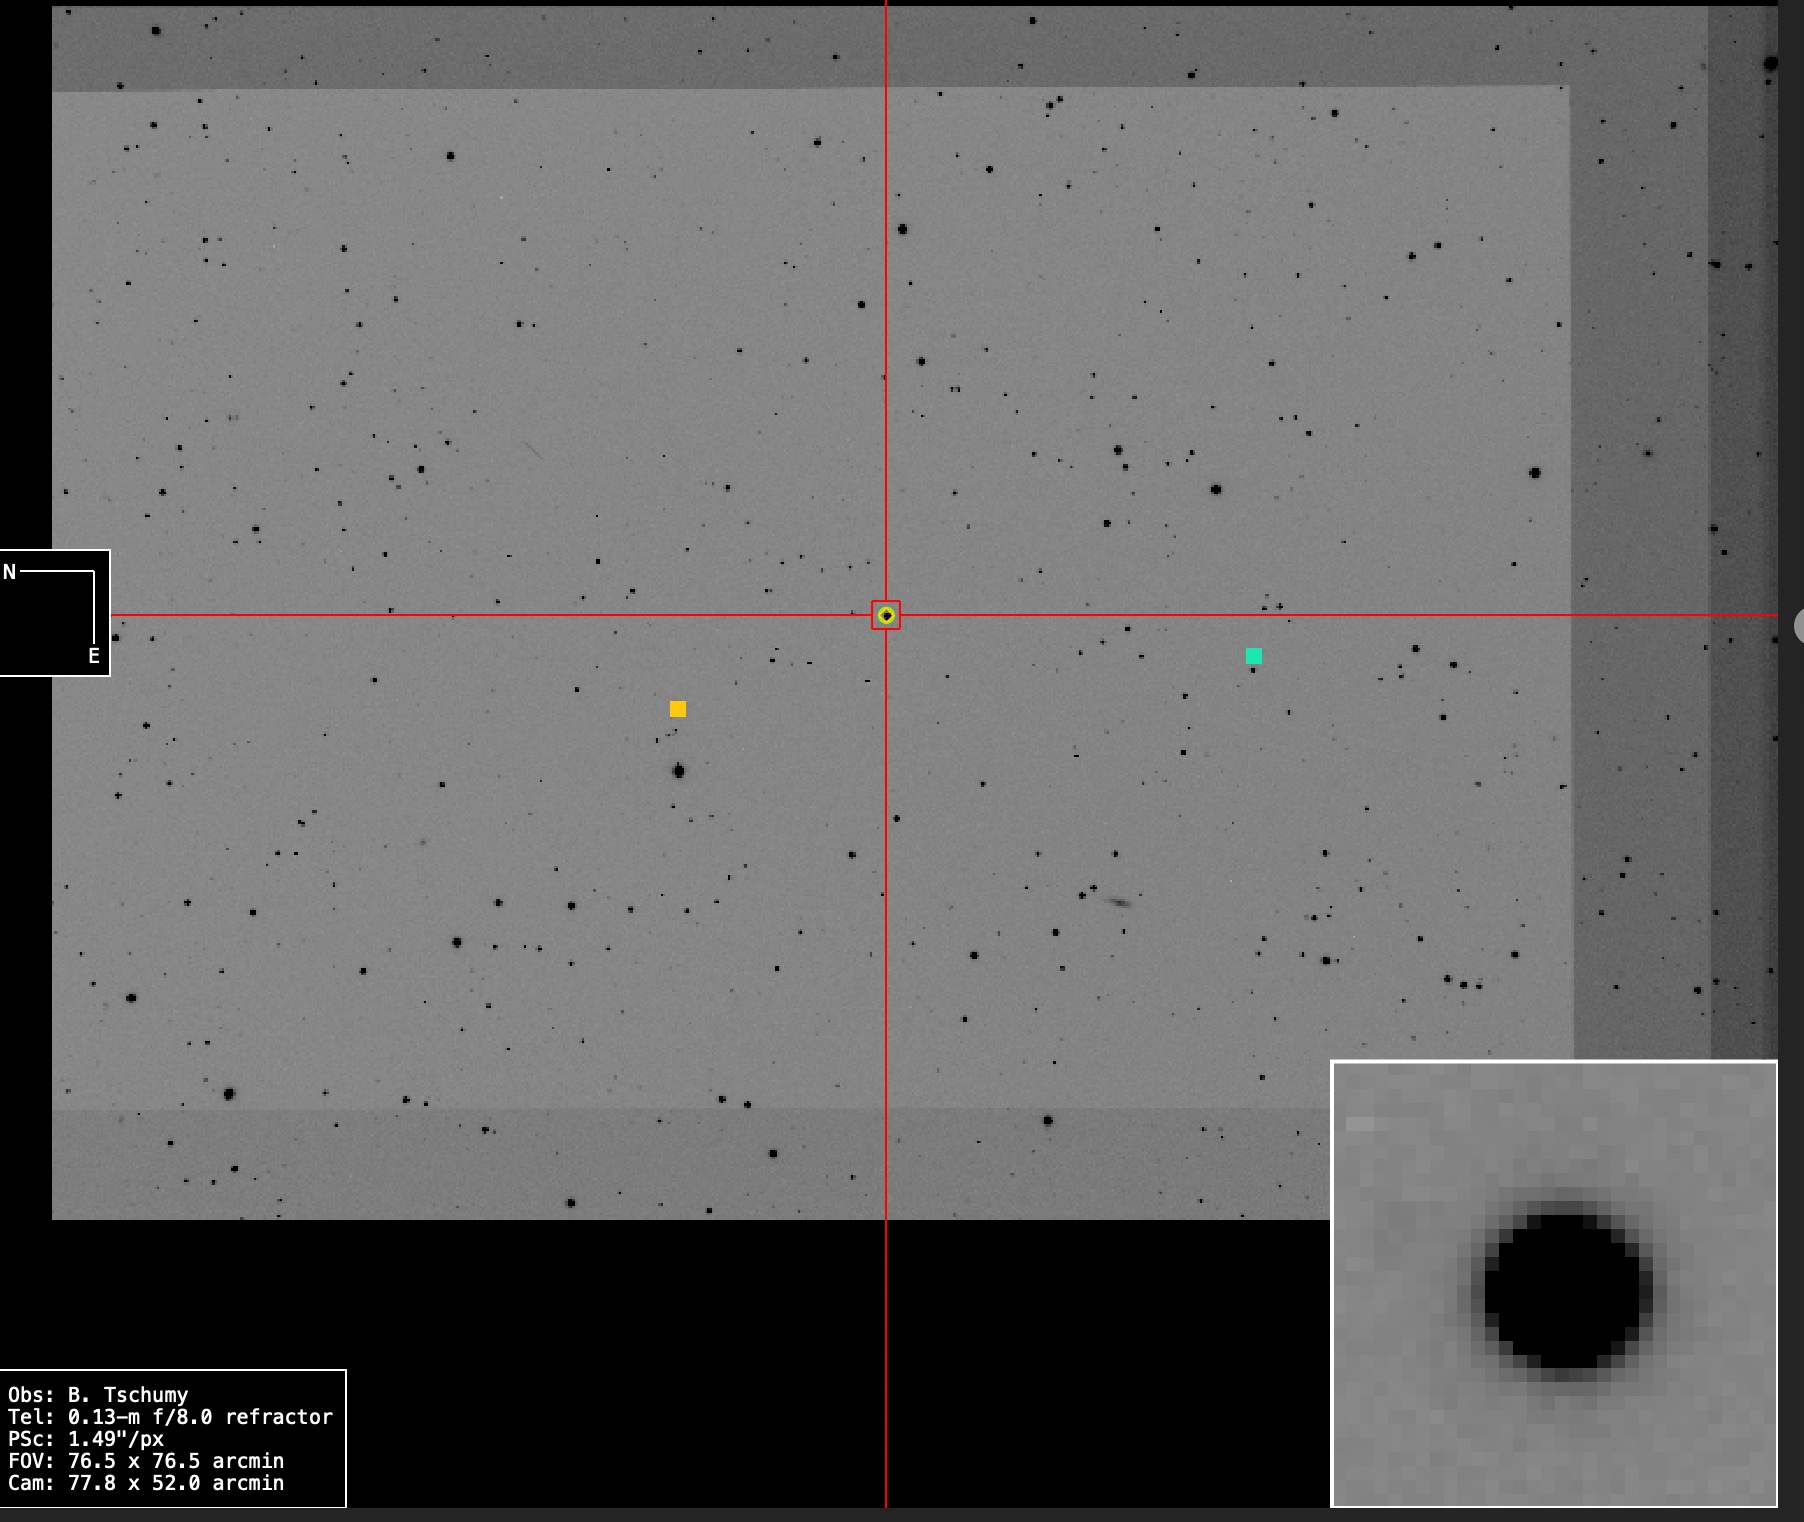Click the black star blob inside the zoom inset
This screenshot has height=1522, width=1804.
point(1562,1291)
